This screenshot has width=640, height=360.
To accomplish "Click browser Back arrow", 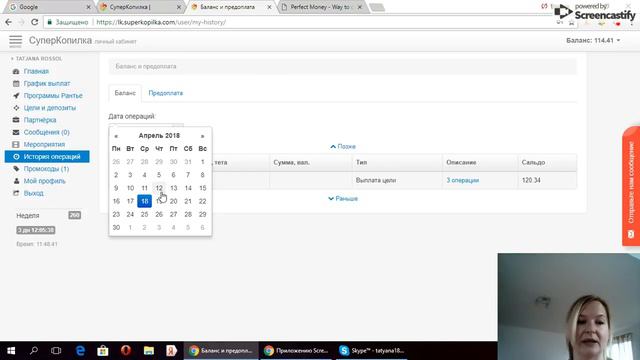I will [x=9, y=22].
